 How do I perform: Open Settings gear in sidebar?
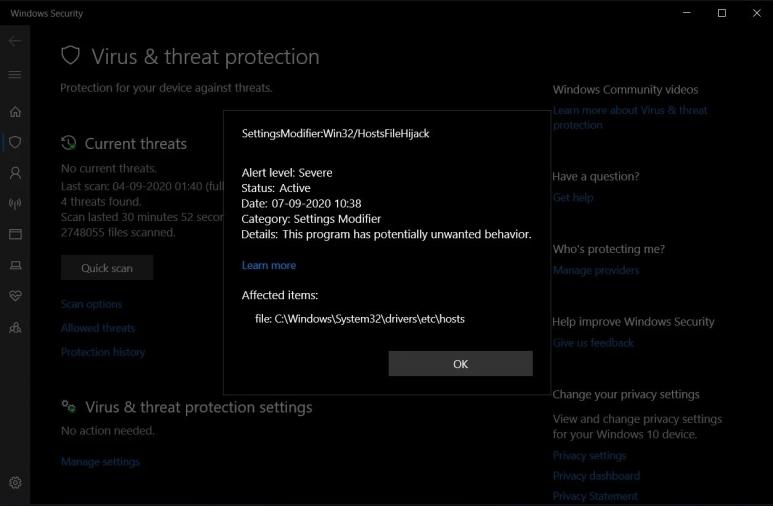point(15,483)
